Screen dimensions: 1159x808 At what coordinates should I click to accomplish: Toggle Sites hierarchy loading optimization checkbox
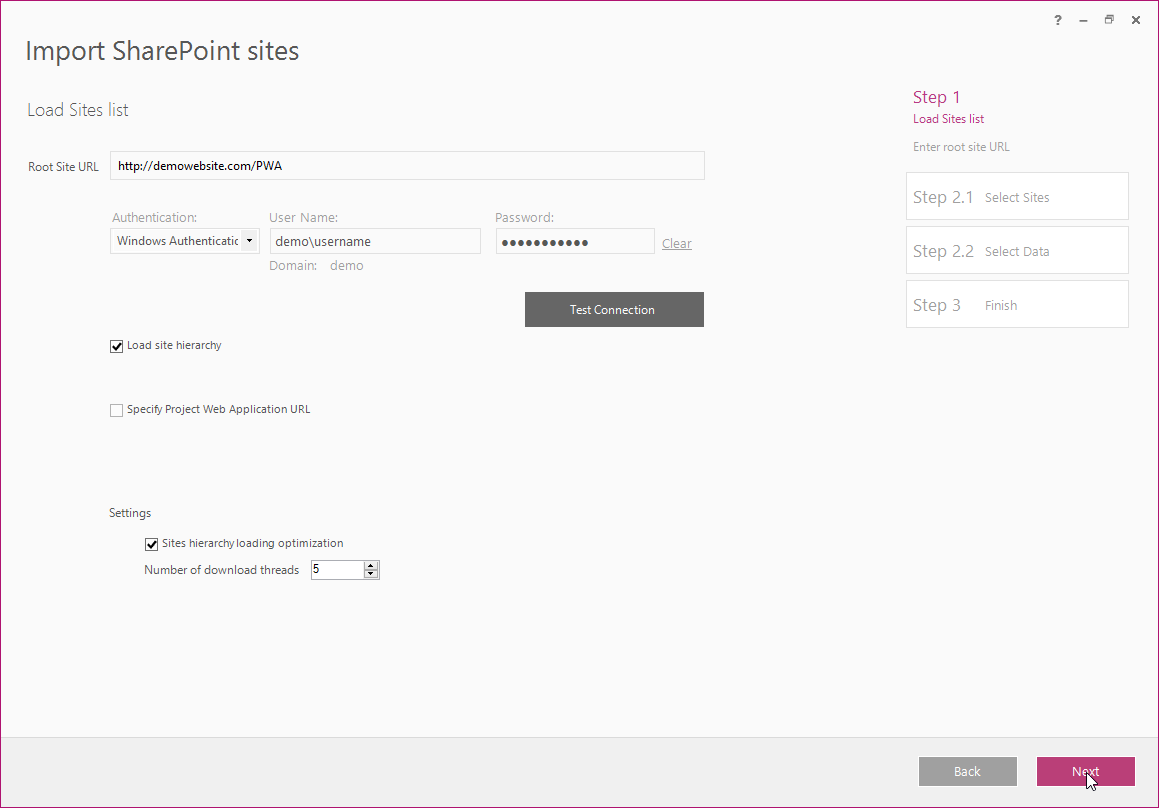152,544
